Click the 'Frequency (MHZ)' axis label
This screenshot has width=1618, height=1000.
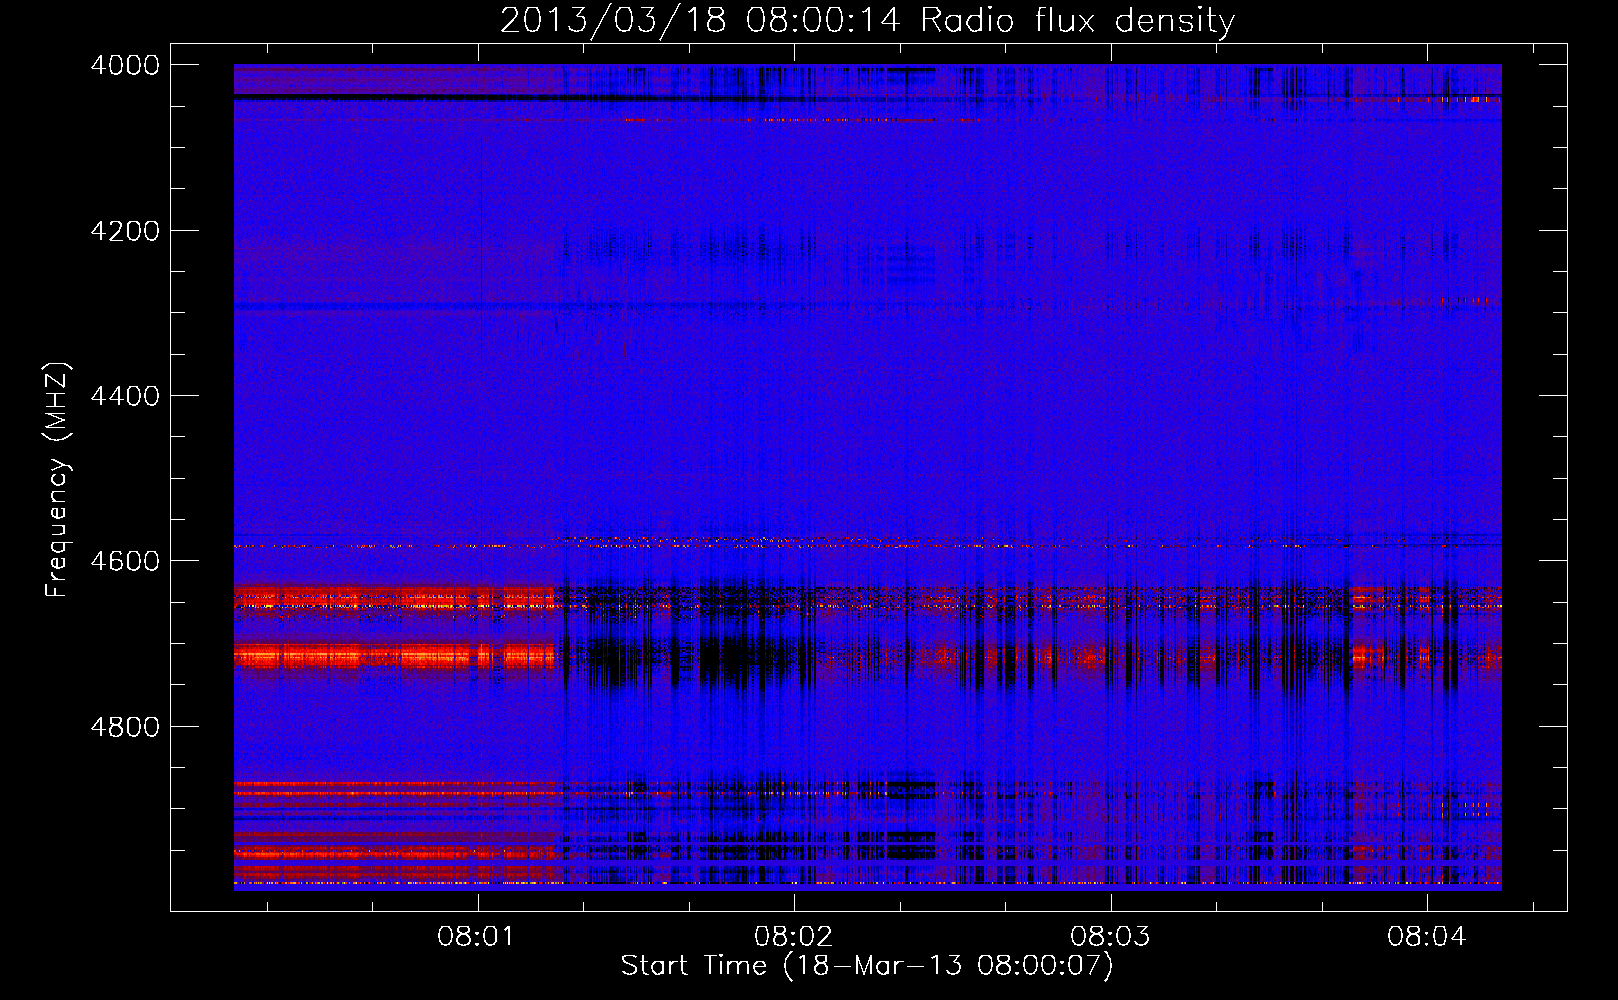point(57,480)
